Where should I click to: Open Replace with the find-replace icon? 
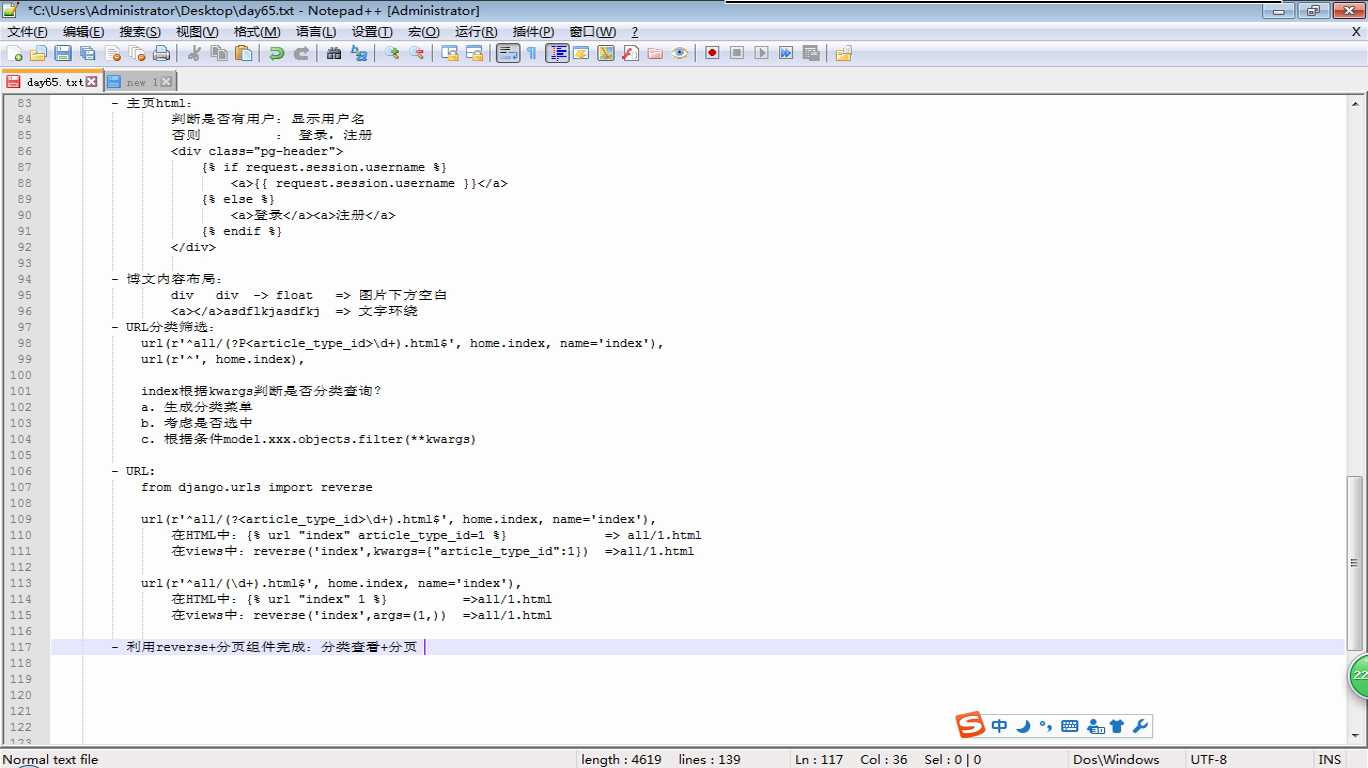[359, 53]
